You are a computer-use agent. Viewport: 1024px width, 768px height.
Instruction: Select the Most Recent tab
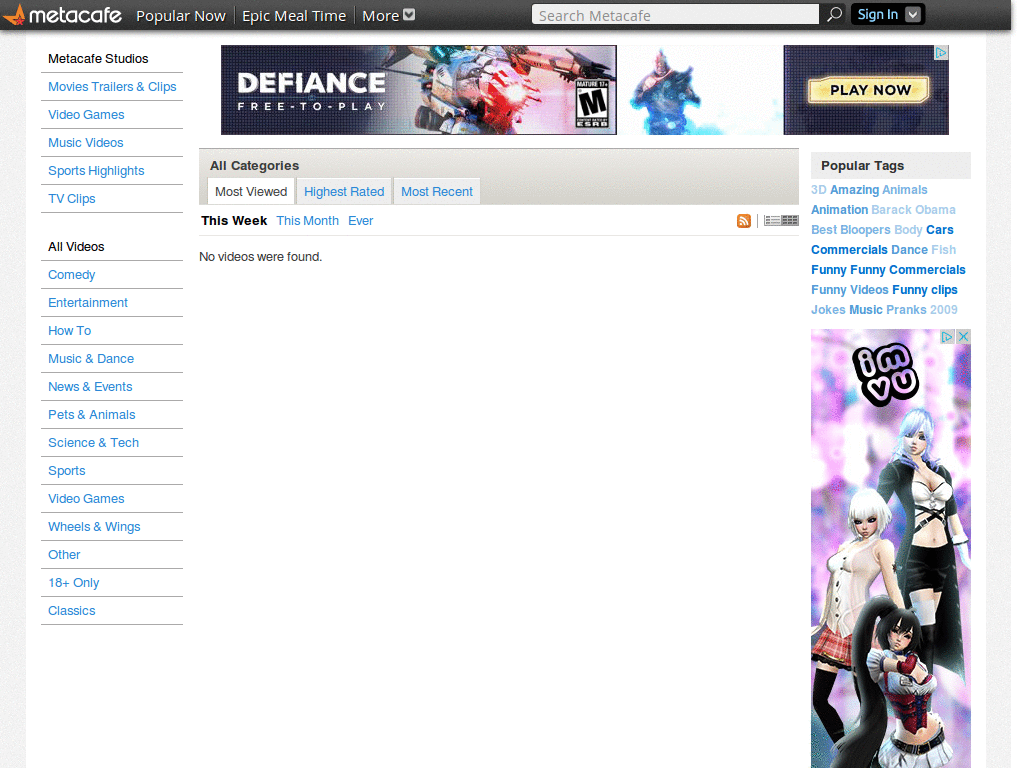437,191
